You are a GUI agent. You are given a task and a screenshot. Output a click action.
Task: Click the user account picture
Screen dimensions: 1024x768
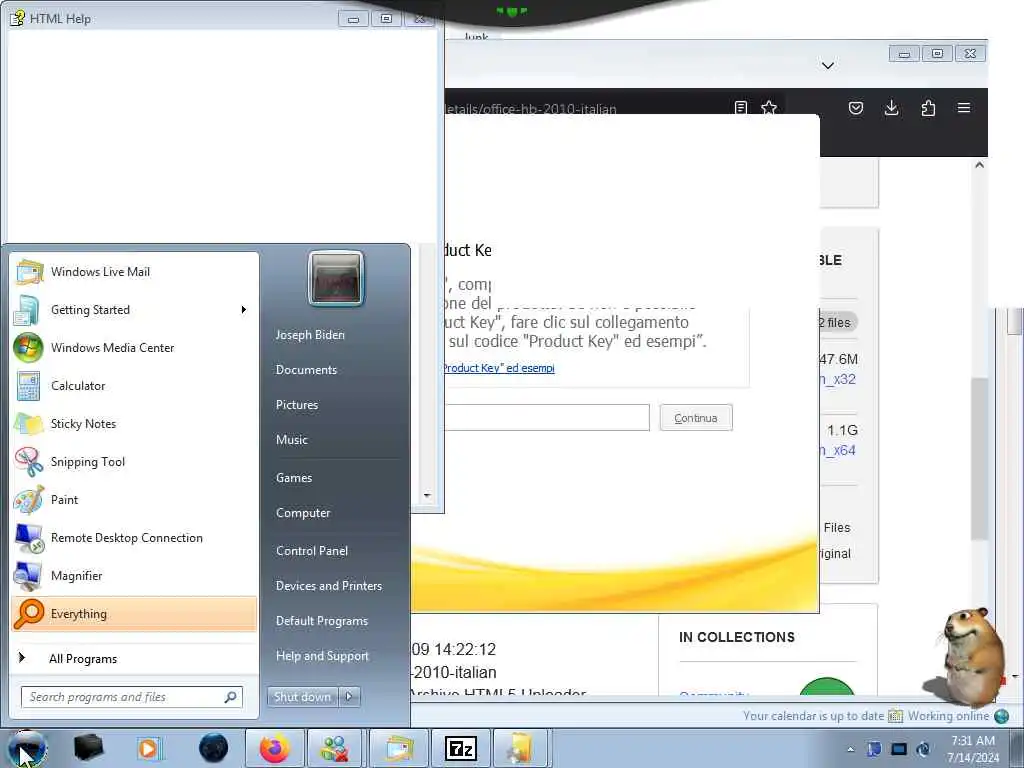(x=336, y=278)
